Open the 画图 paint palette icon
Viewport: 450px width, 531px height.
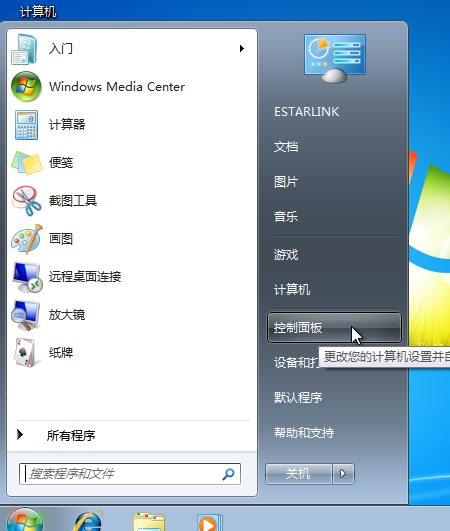click(x=27, y=239)
